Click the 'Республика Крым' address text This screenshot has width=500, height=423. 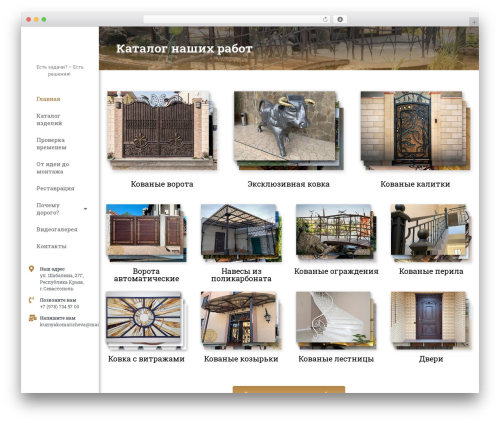point(62,282)
